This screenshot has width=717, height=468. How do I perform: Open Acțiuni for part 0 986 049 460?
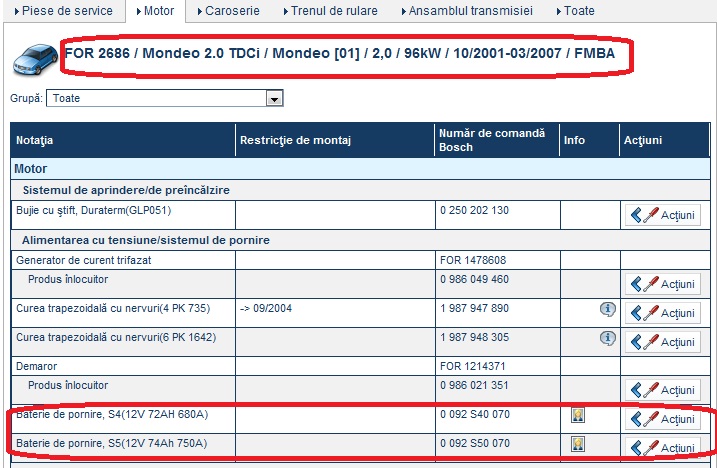point(663,284)
